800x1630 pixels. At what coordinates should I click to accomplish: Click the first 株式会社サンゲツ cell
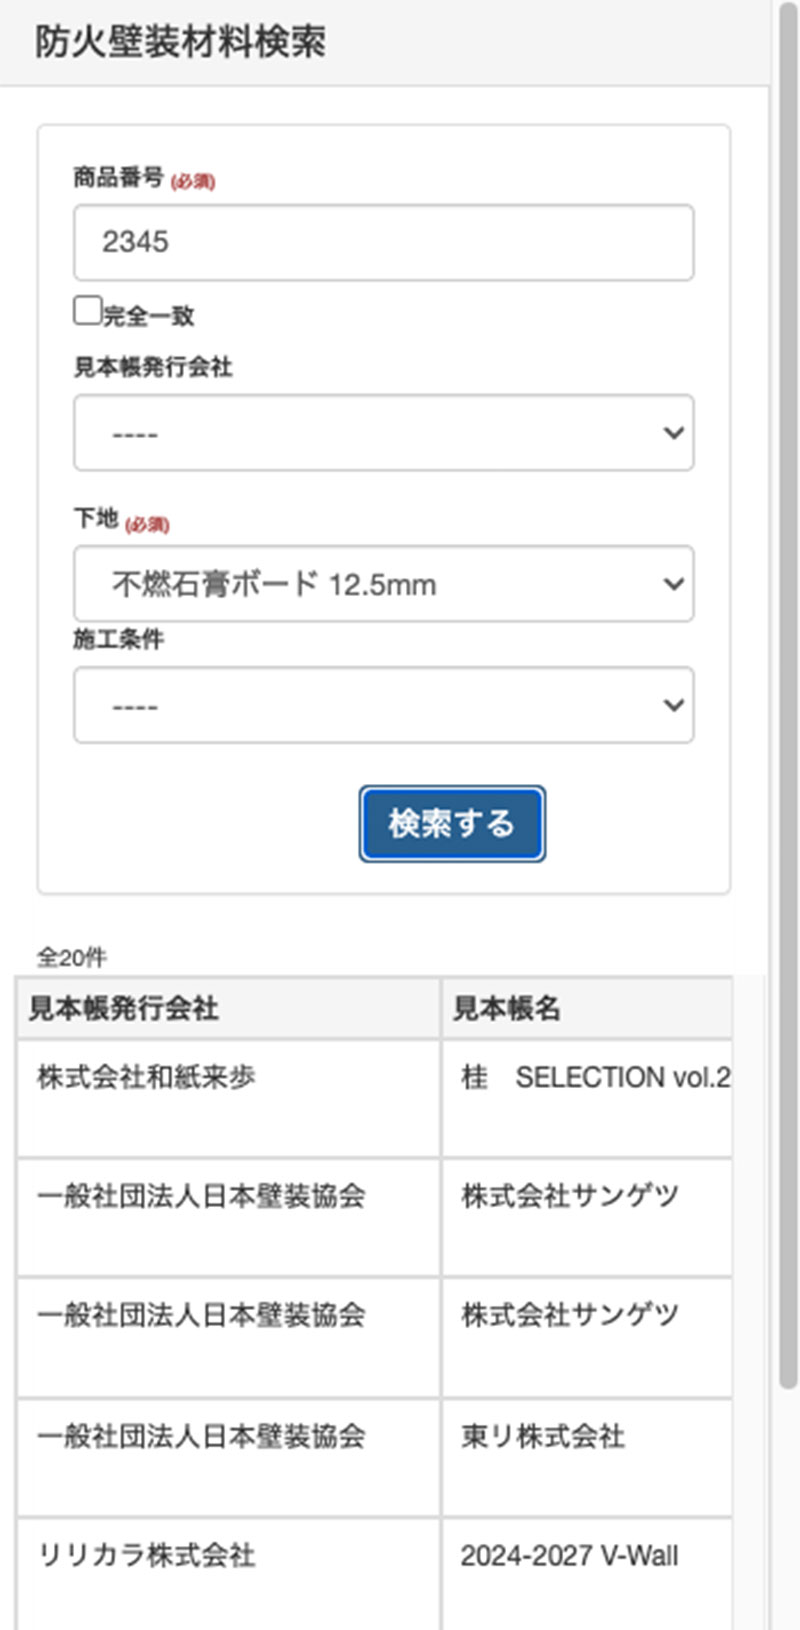[570, 1196]
